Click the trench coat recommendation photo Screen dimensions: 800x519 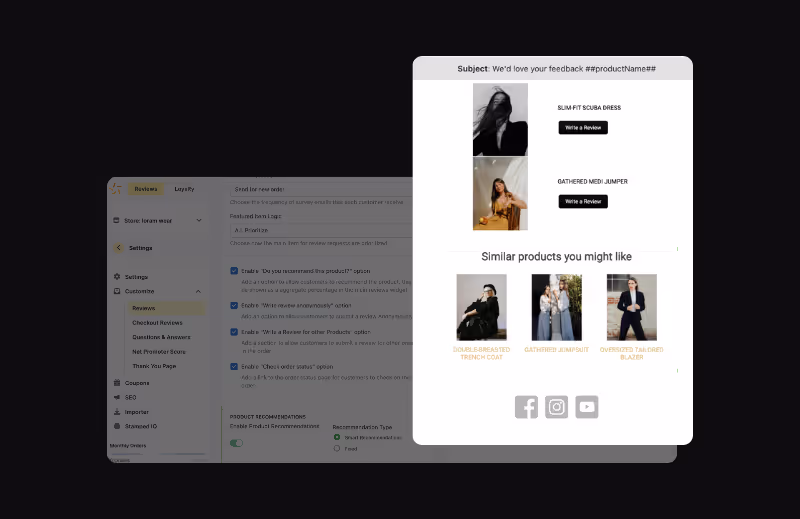click(481, 307)
